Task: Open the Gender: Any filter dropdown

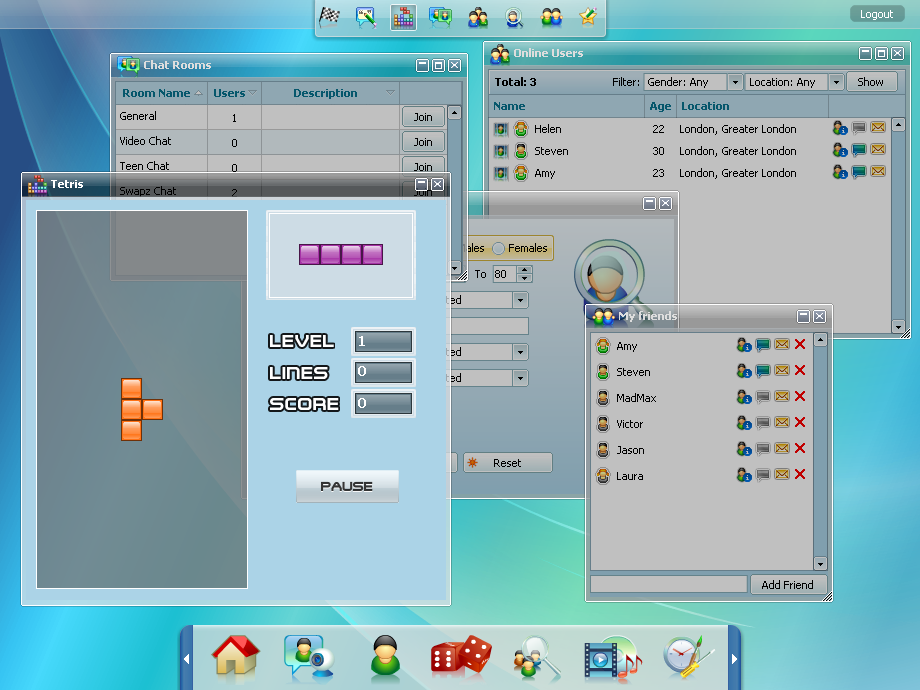Action: pos(735,82)
